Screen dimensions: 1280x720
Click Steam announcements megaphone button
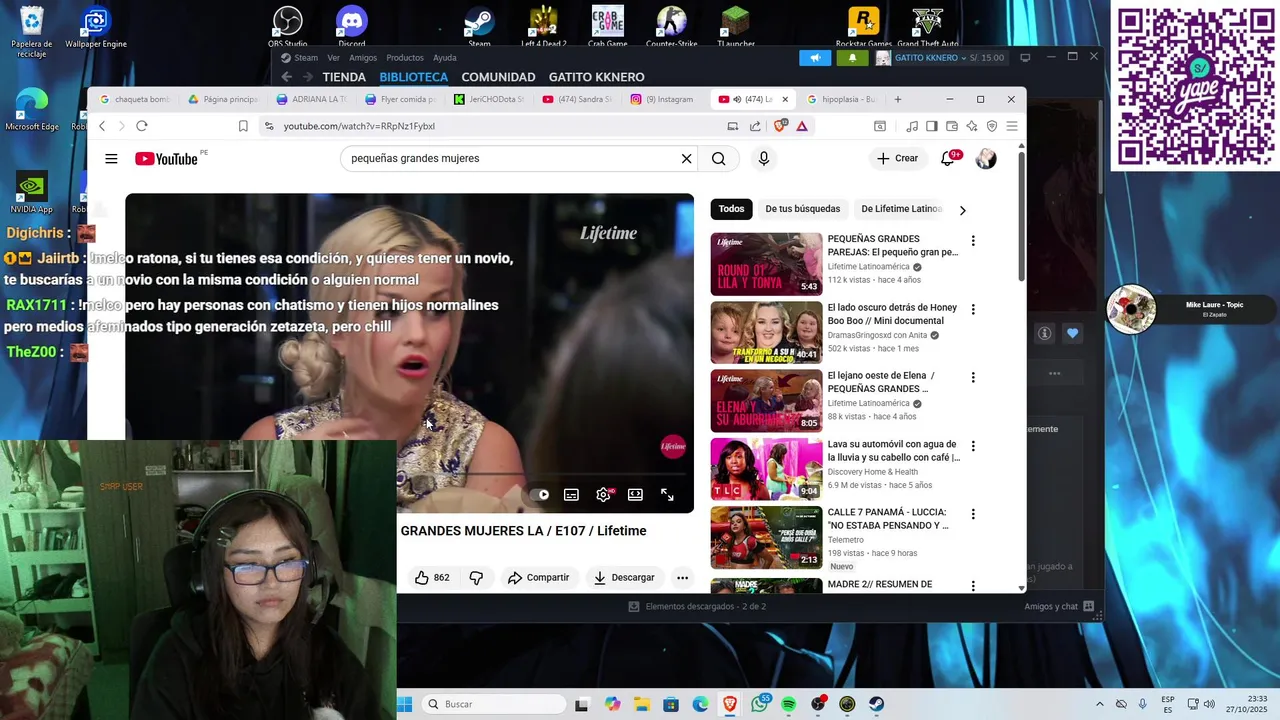(815, 58)
